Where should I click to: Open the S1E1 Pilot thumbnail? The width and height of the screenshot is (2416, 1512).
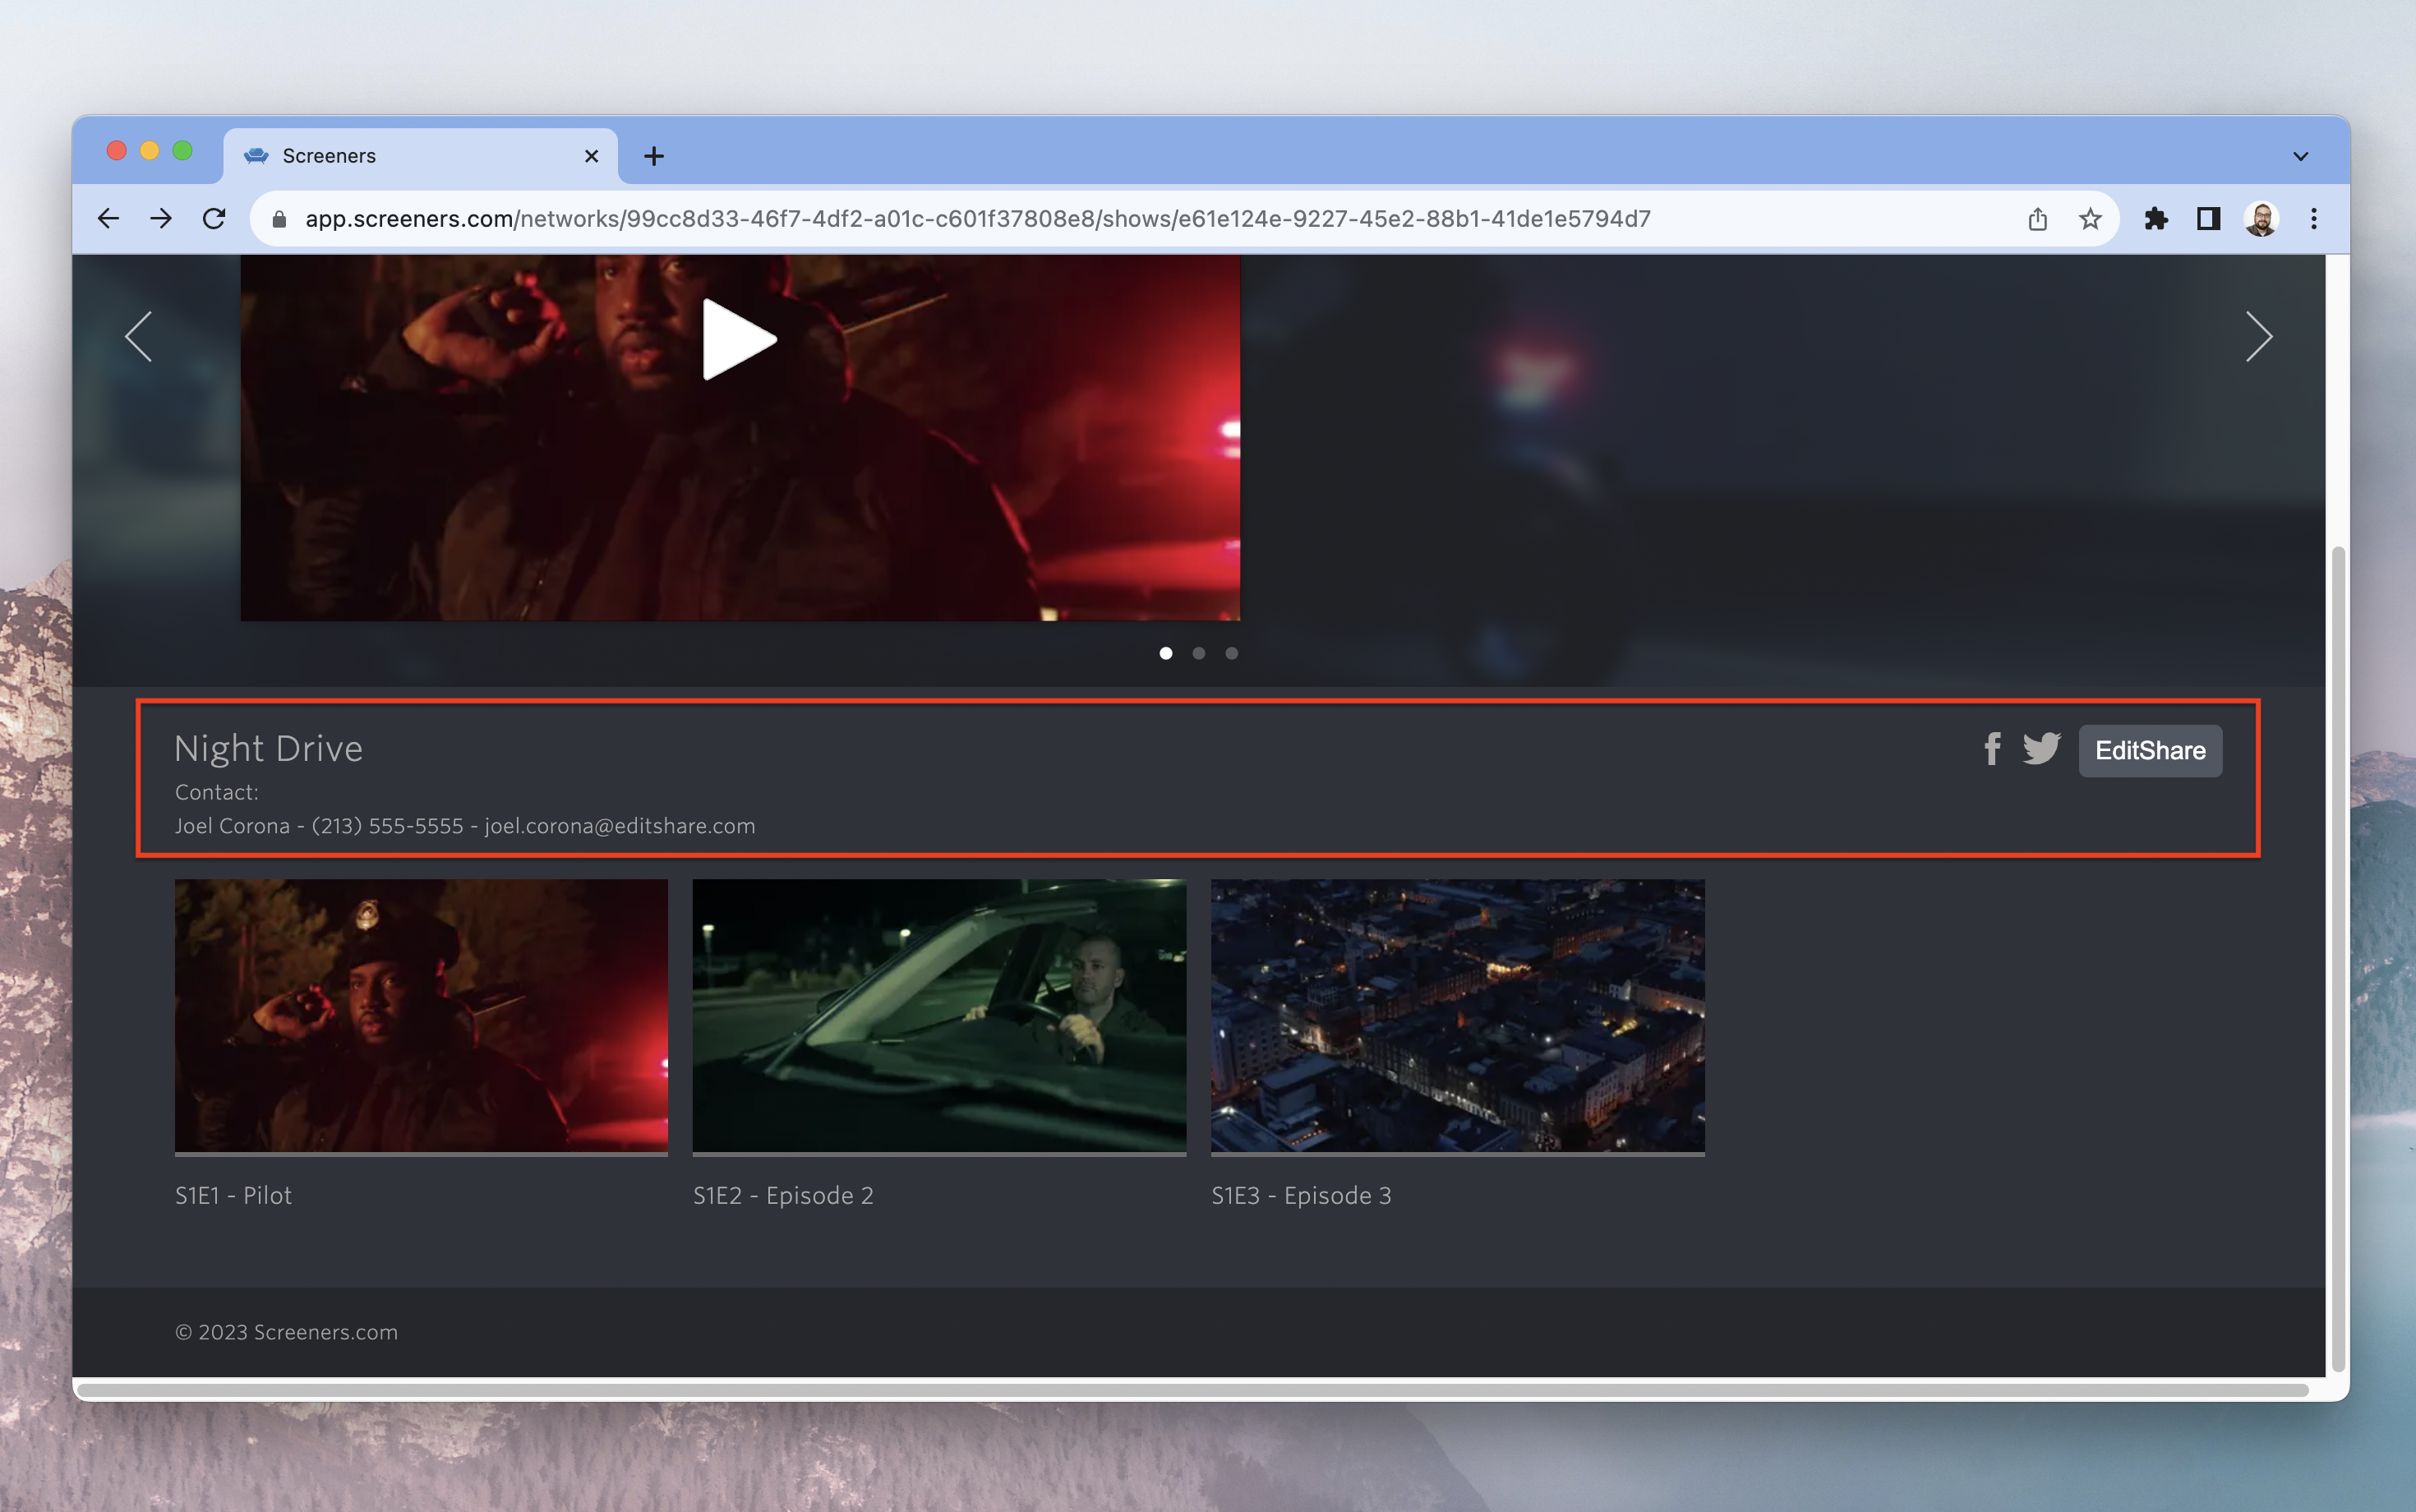(421, 1017)
